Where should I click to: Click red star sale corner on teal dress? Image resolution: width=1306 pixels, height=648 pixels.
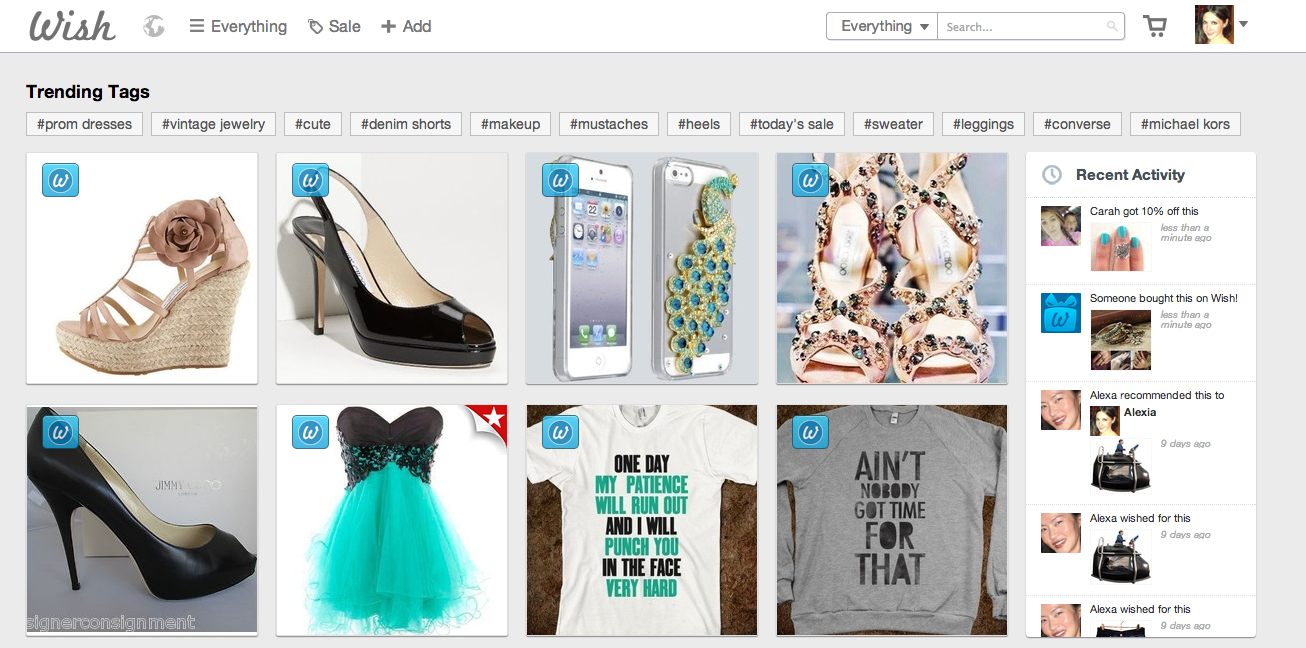491,421
